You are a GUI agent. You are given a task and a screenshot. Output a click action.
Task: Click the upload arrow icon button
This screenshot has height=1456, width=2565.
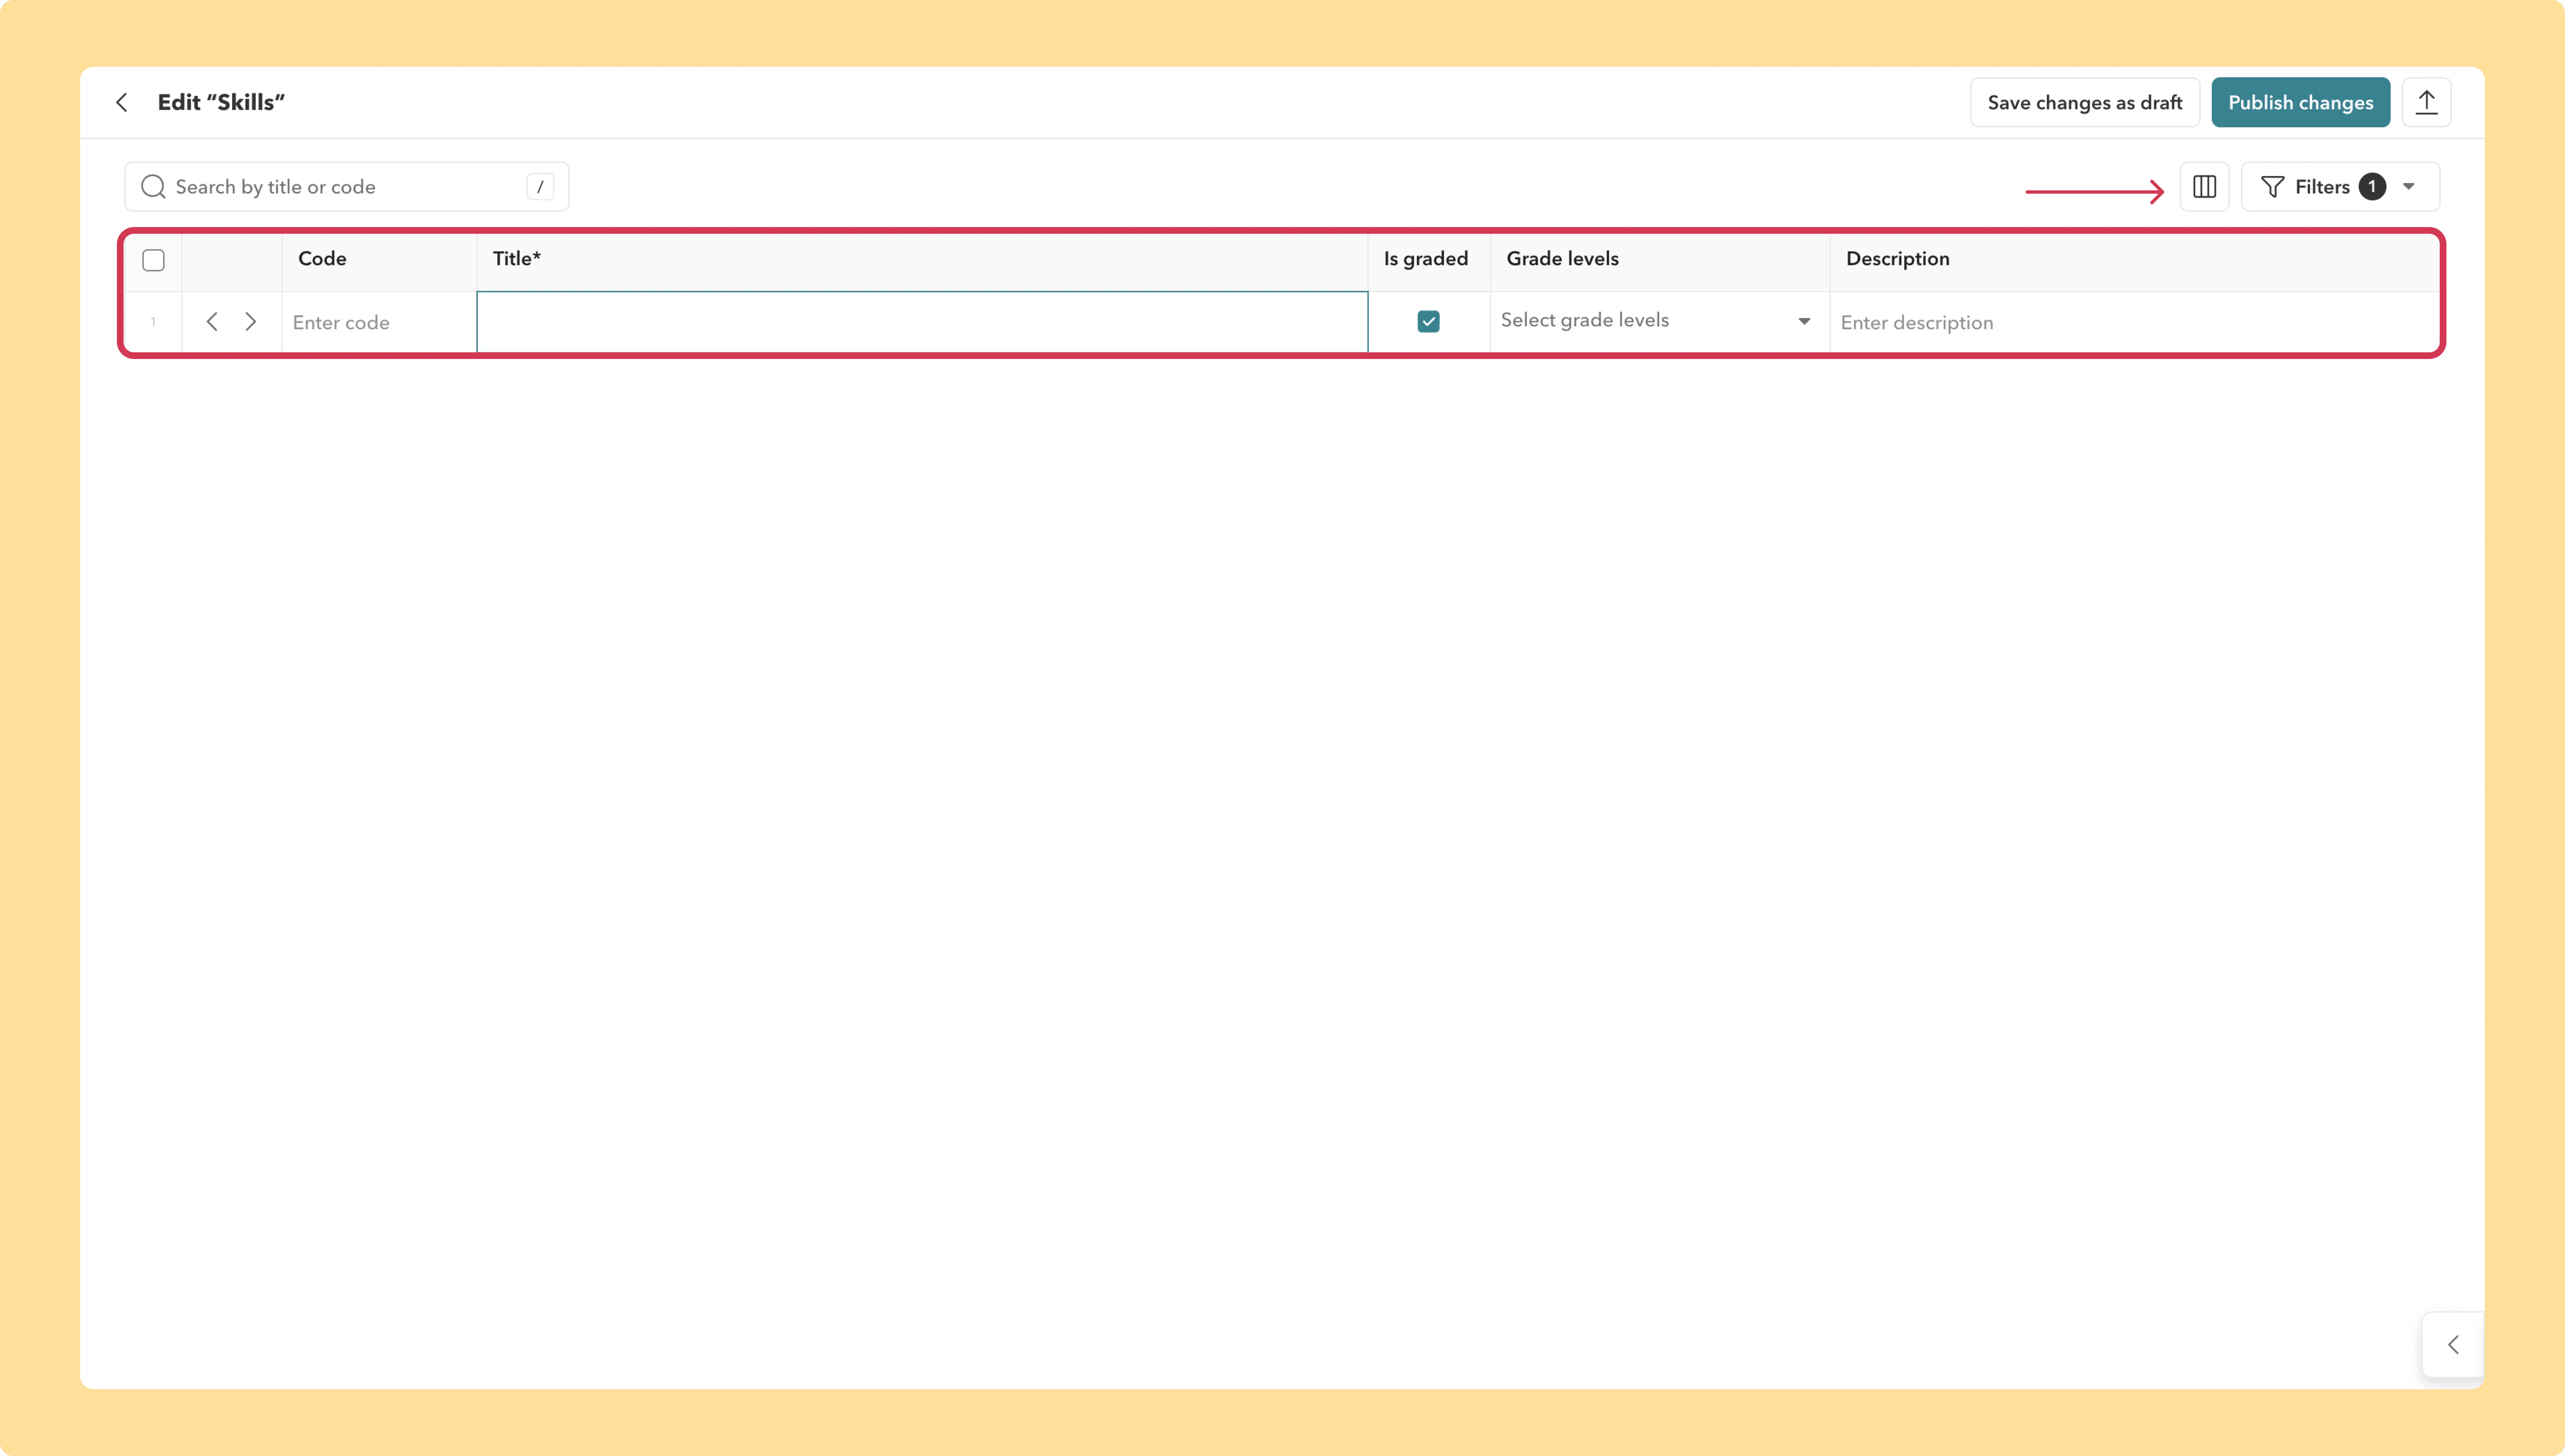coord(2426,102)
